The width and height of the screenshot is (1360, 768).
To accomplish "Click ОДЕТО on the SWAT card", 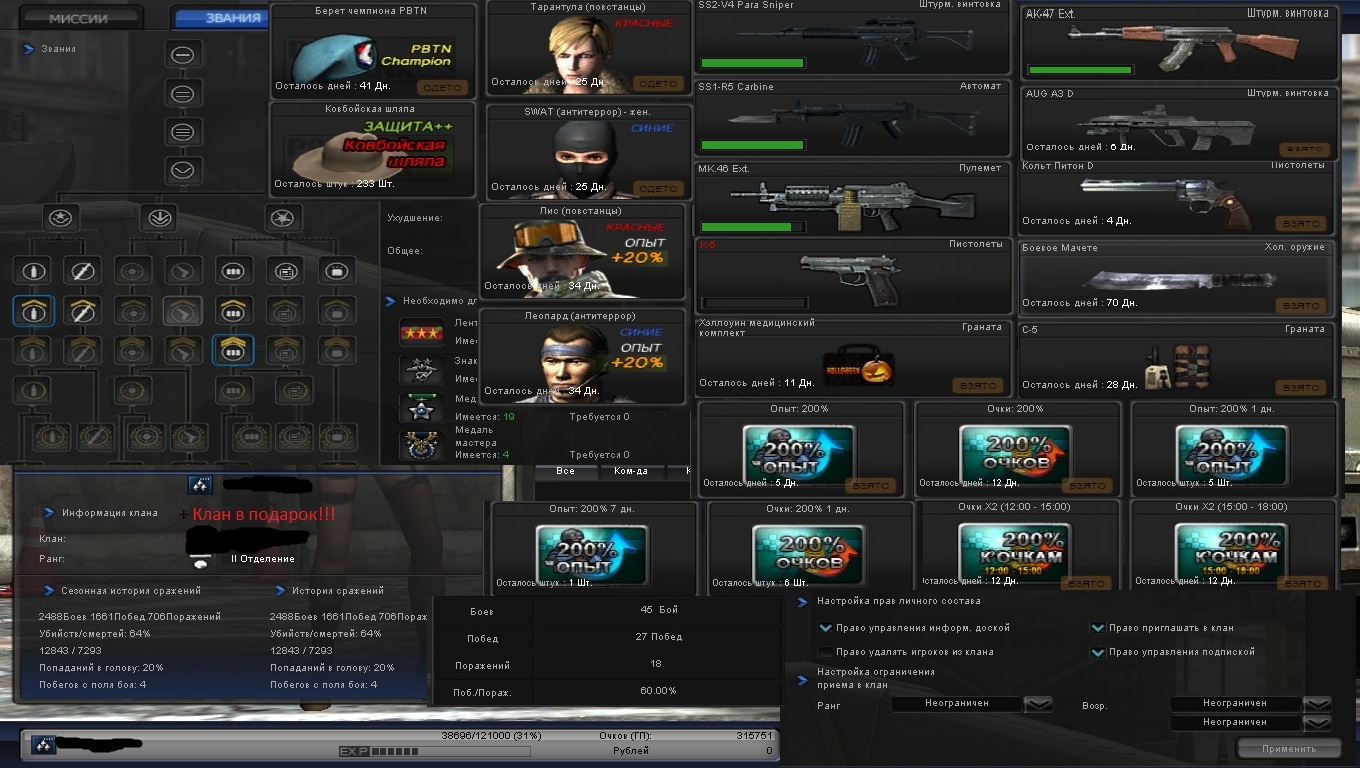I will click(657, 188).
